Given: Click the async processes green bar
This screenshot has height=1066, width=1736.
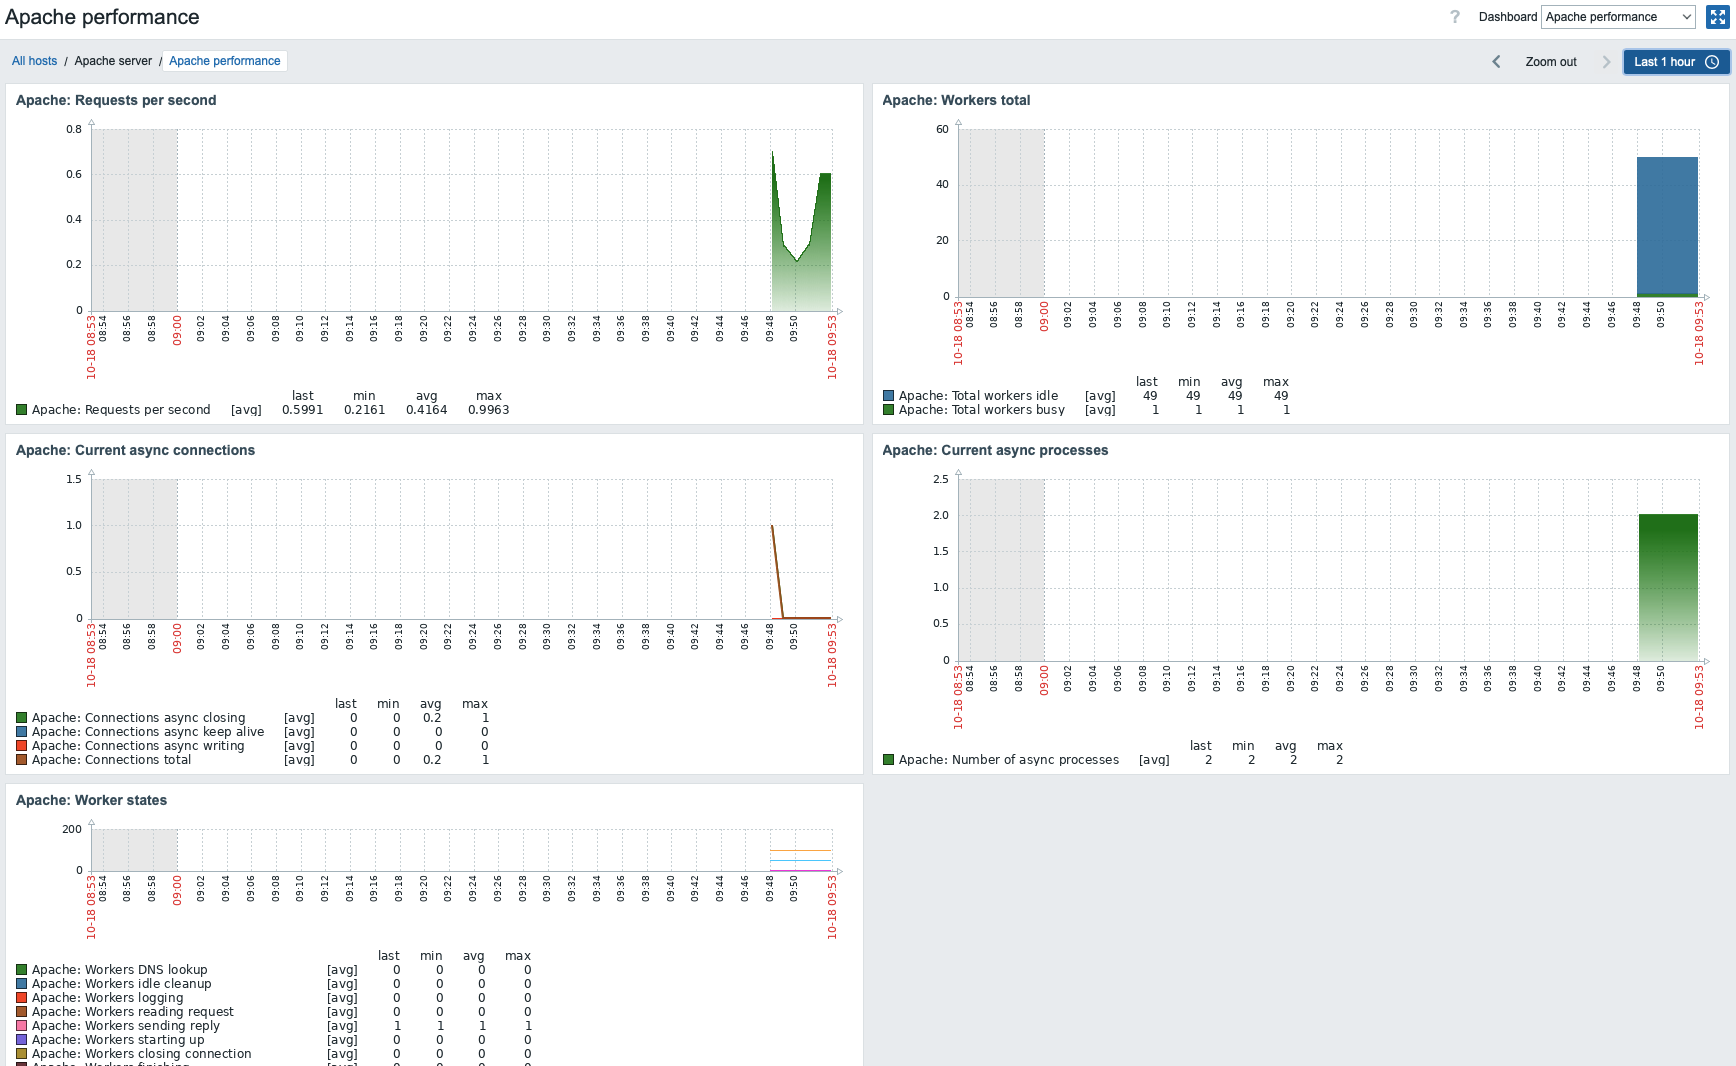Looking at the screenshot, I should coord(1668,587).
